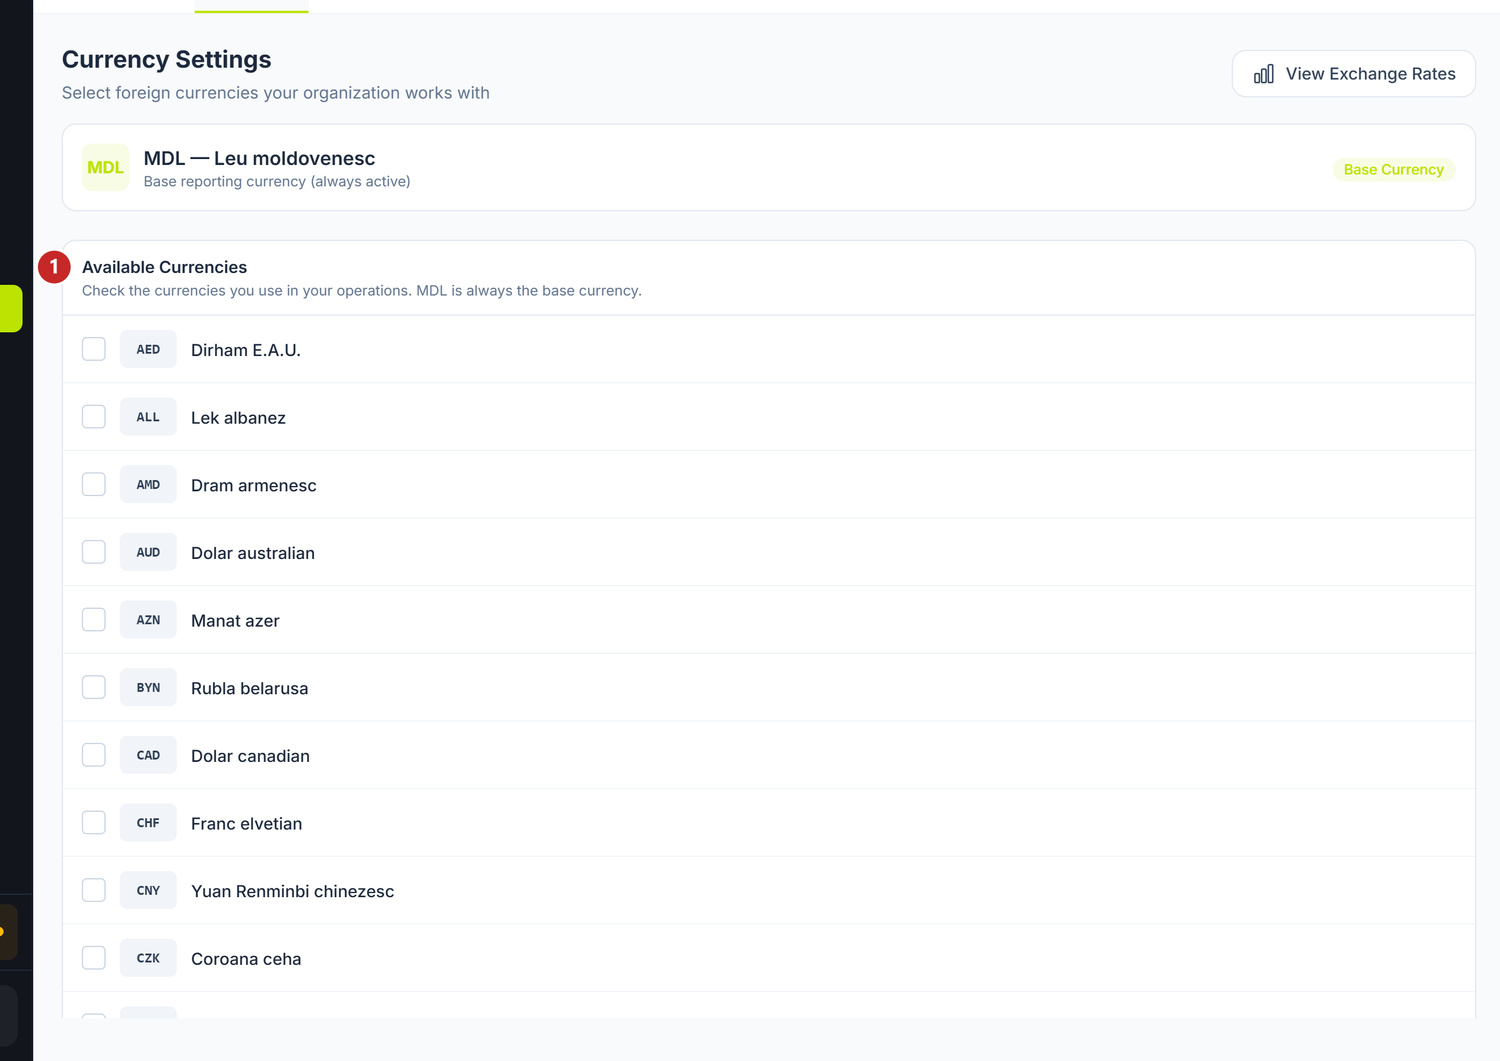
Task: Select the AUD Dolar australian checkbox
Action: pos(94,552)
